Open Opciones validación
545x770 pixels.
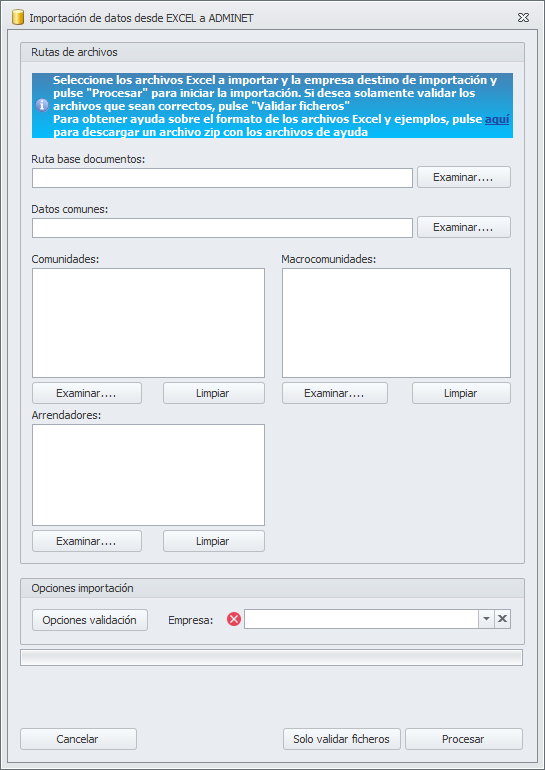click(90, 620)
